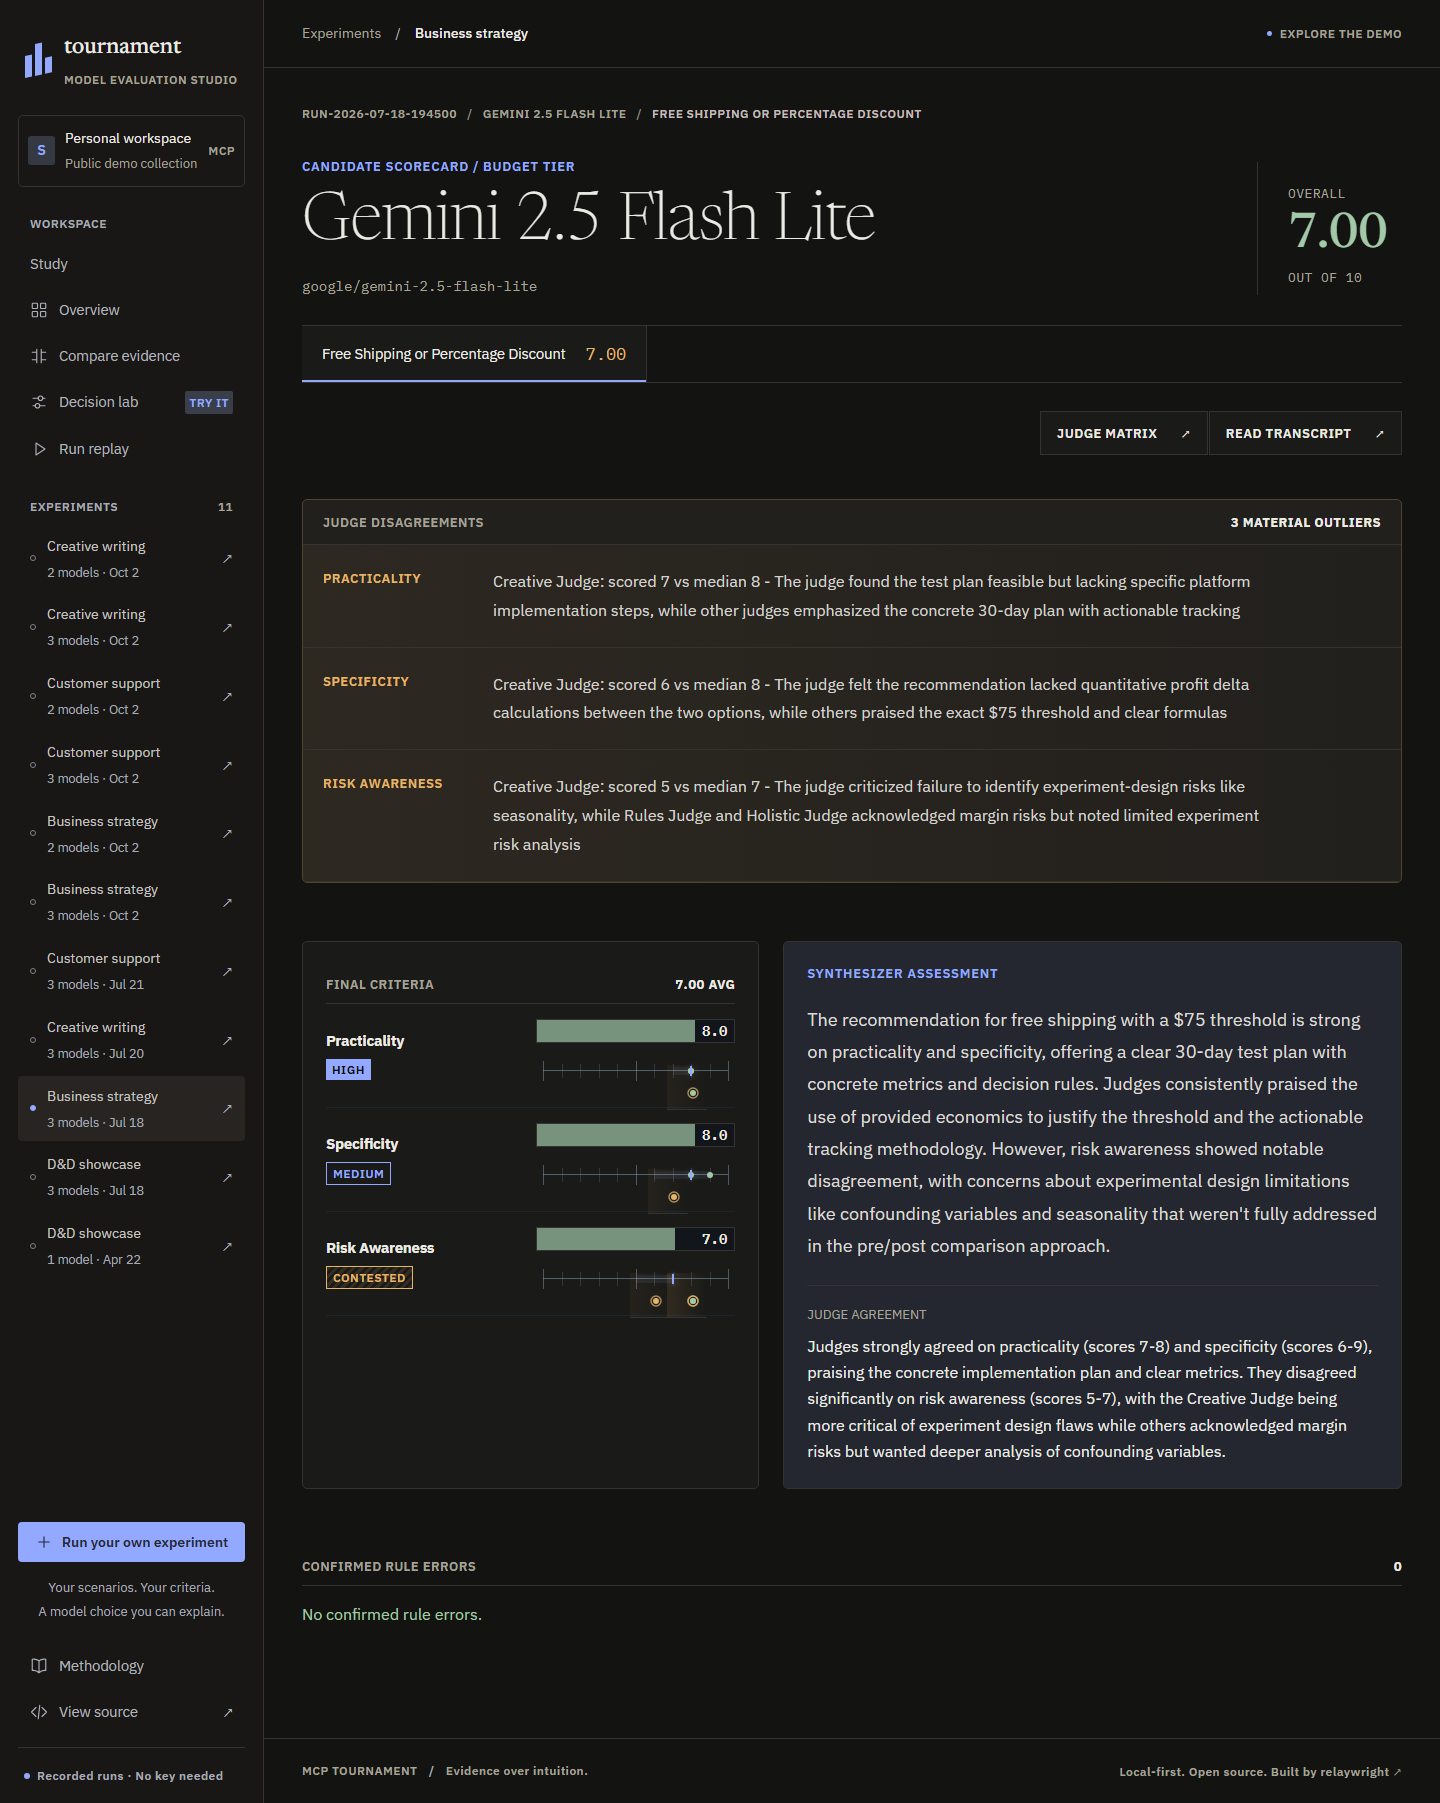Click the HIGH badge under Practicality
Screen dimensions: 1440x1803
348,1070
